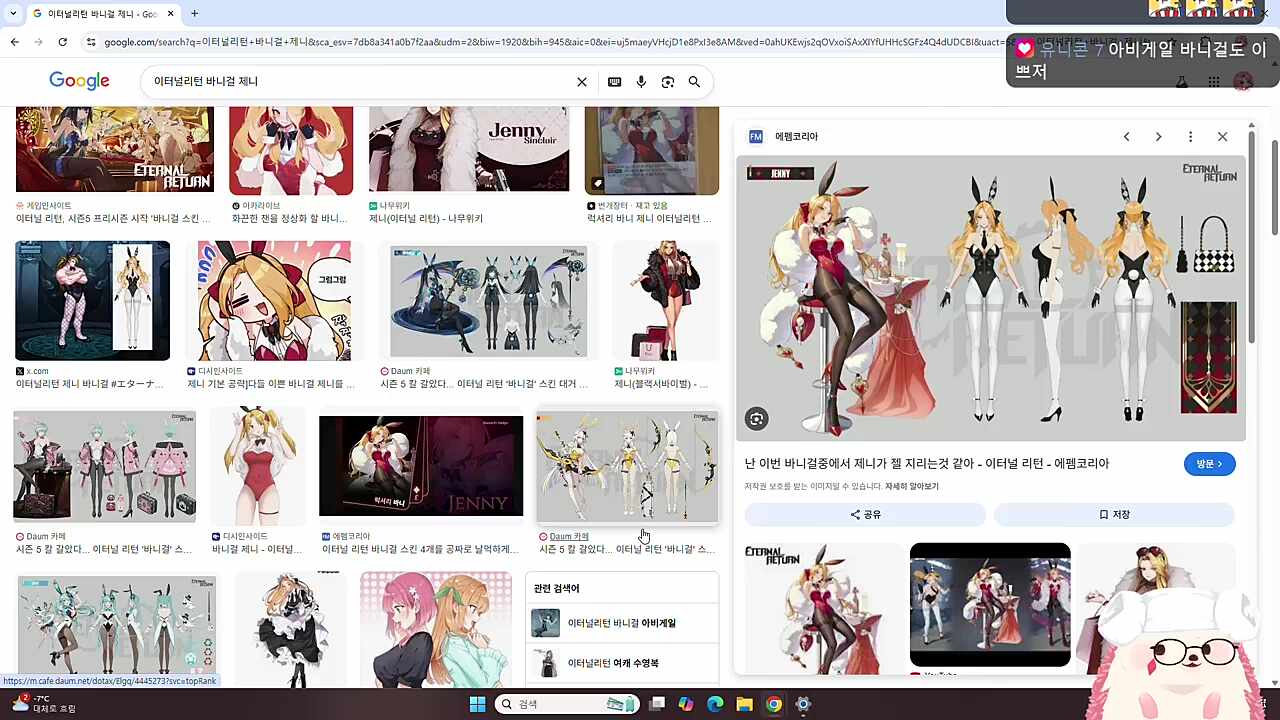This screenshot has height=720, width=1280.
Task: Open the Jenny Sinclair 나무위키 thumbnail
Action: [x=469, y=149]
